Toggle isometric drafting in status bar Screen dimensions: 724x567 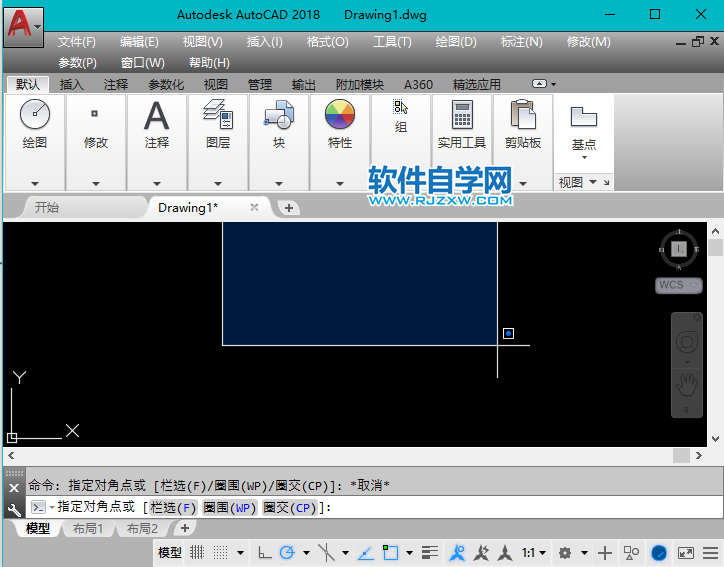326,552
